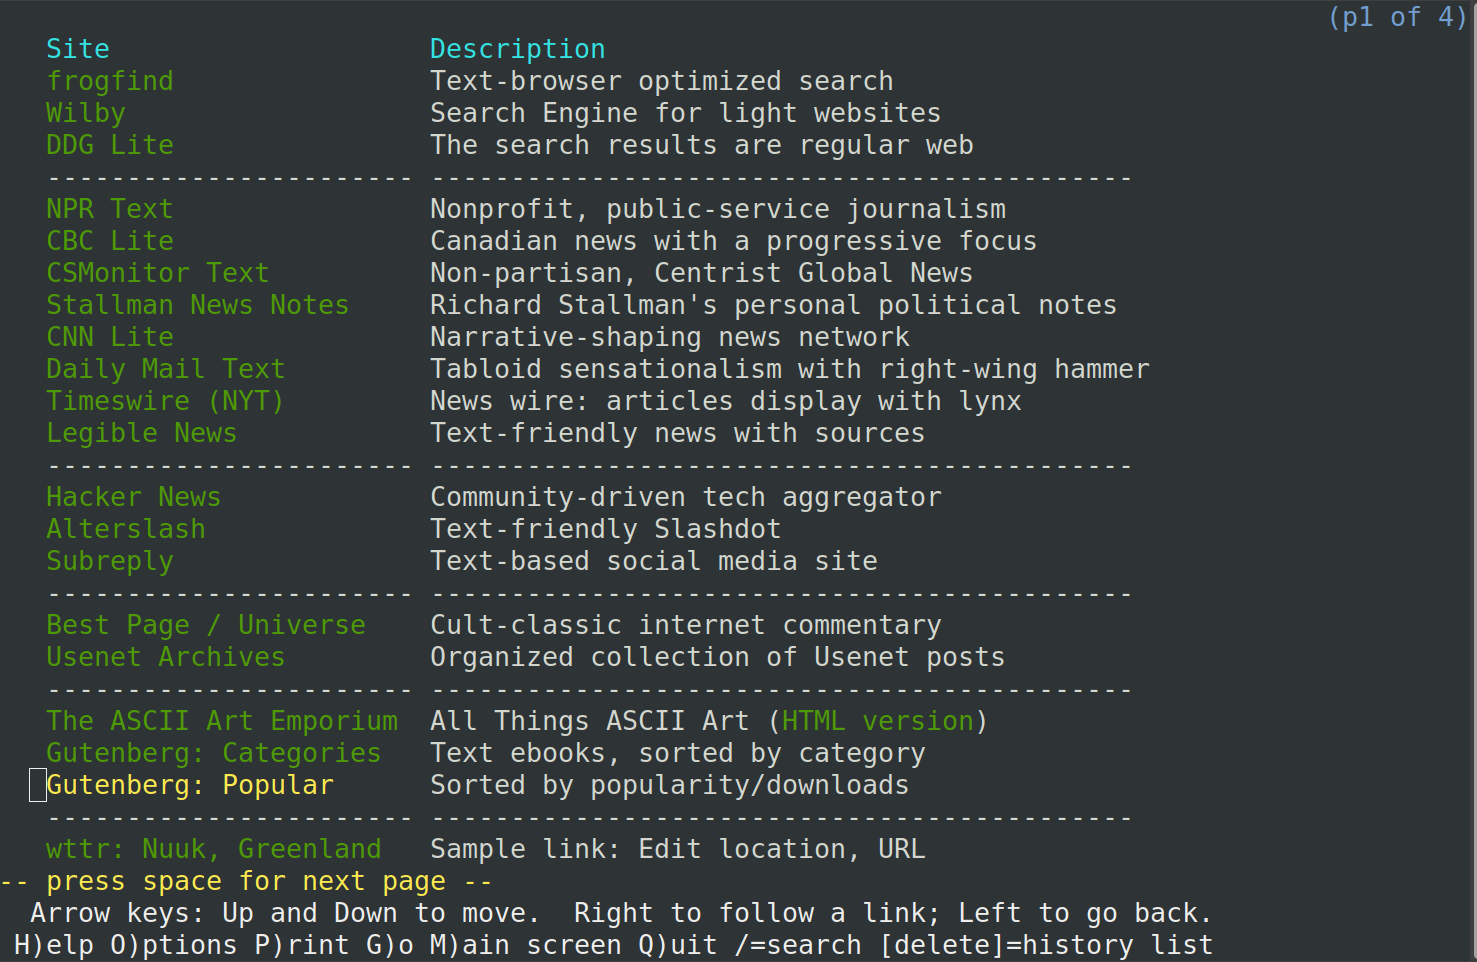This screenshot has height=962, width=1477.
Task: Open the Alterslash link
Action: 125,529
